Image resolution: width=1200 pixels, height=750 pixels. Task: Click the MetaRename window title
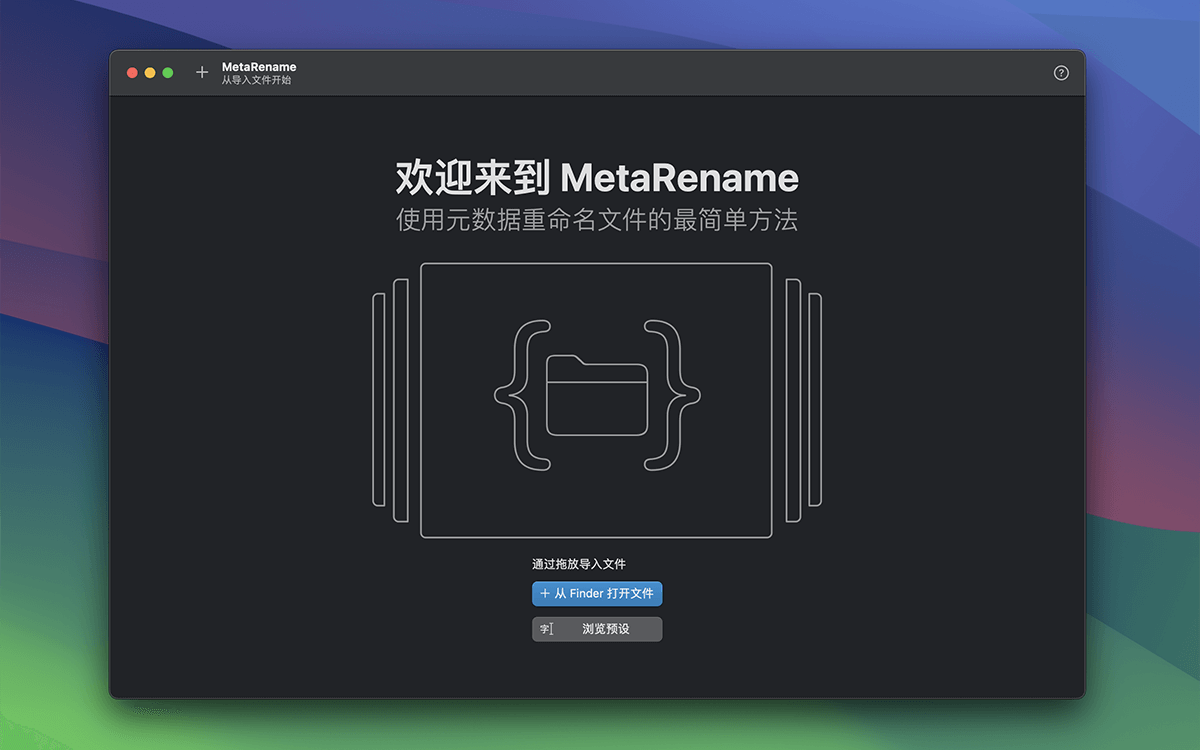point(259,67)
